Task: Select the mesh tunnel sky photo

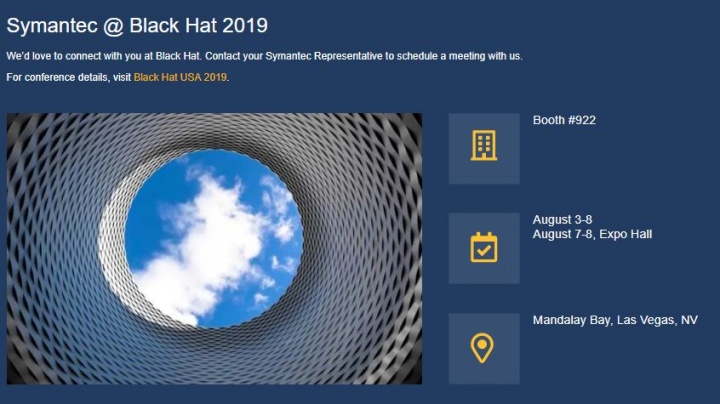Action: pos(214,248)
